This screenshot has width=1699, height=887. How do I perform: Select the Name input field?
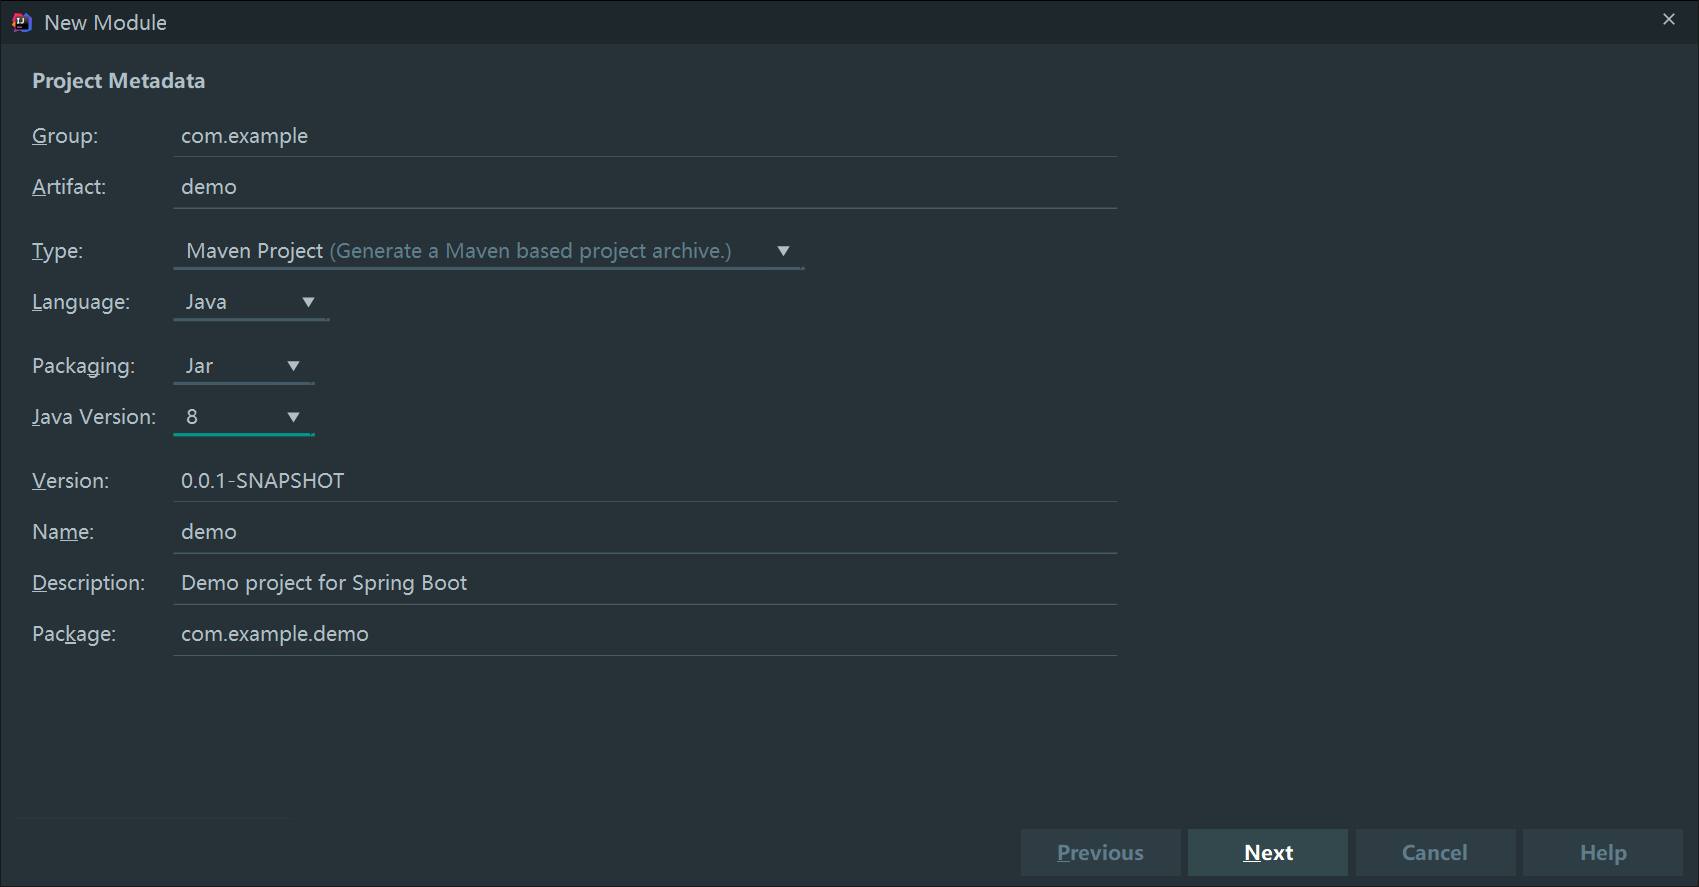point(644,532)
